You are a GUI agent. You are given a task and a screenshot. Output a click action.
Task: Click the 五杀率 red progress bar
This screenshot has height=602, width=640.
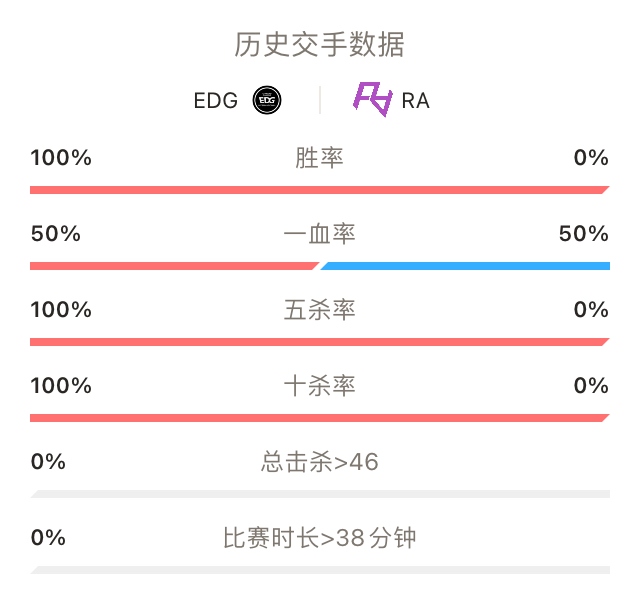(320, 342)
